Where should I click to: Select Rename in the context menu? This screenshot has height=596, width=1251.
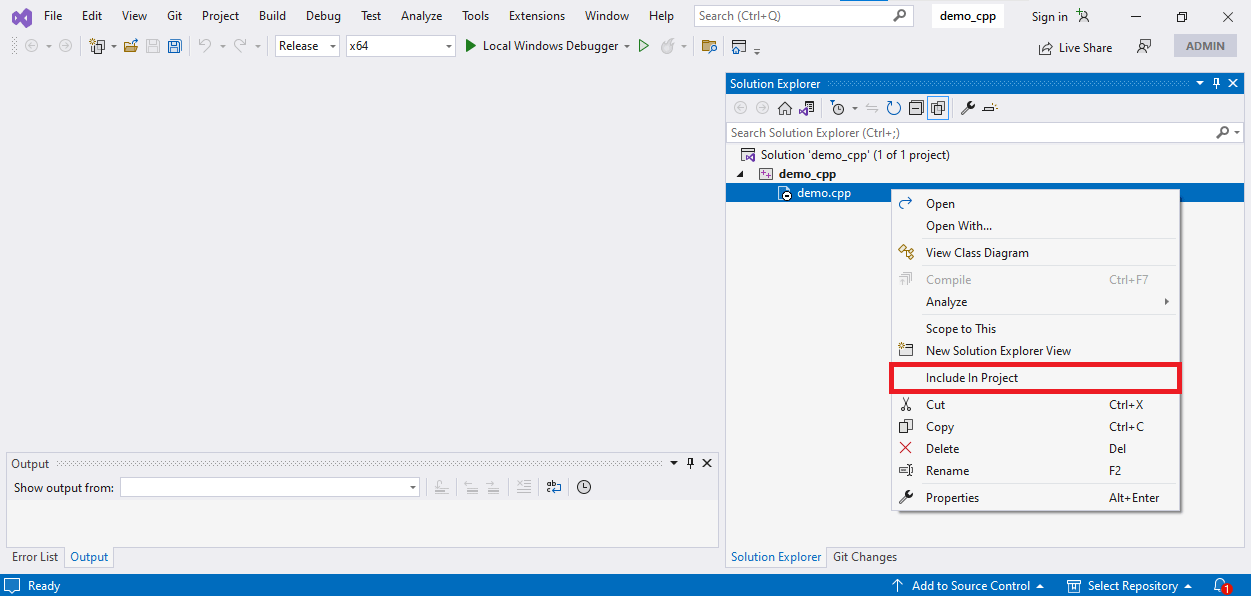point(1035,471)
